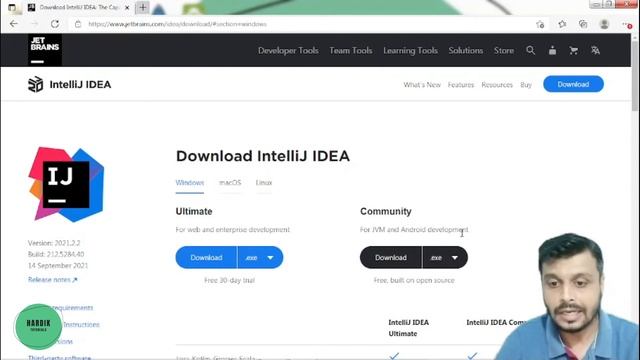Download IntelliJ IDEA Community
The height and width of the screenshot is (360, 640).
pyautogui.click(x=391, y=258)
